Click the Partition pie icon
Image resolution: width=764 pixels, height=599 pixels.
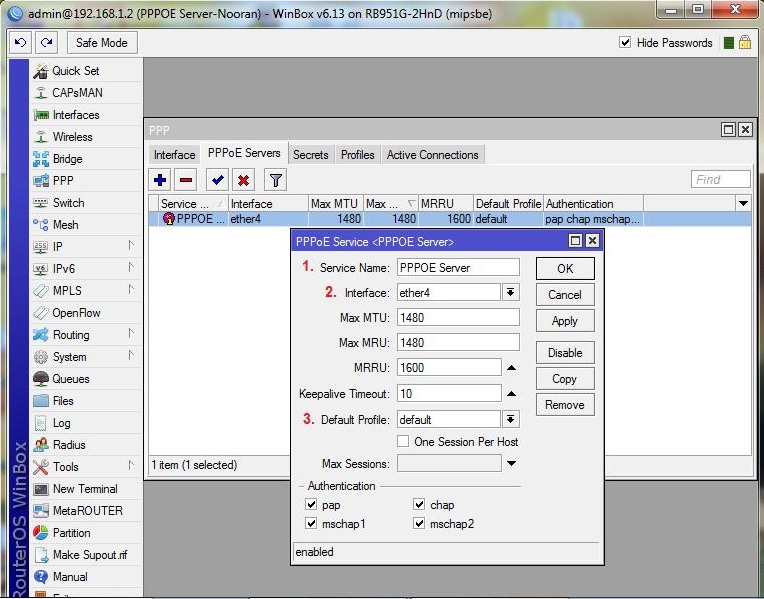tap(41, 533)
